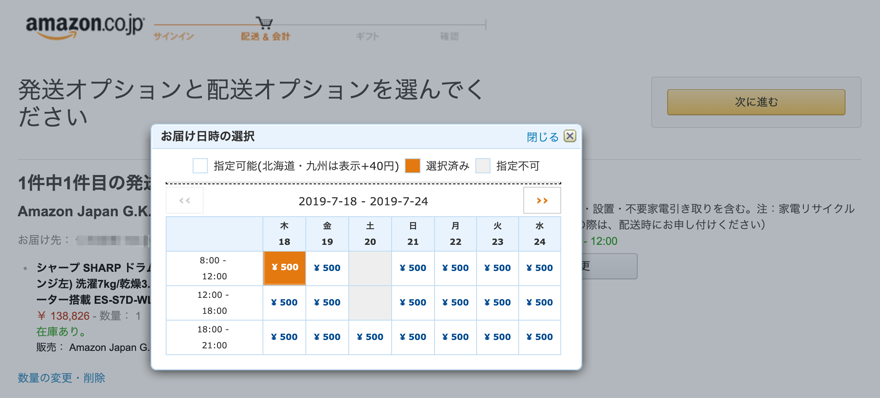Image resolution: width=880 pixels, height=398 pixels.
Task: Click the unavailable Saturday 20 12:00-18:00 cell
Action: [370, 303]
